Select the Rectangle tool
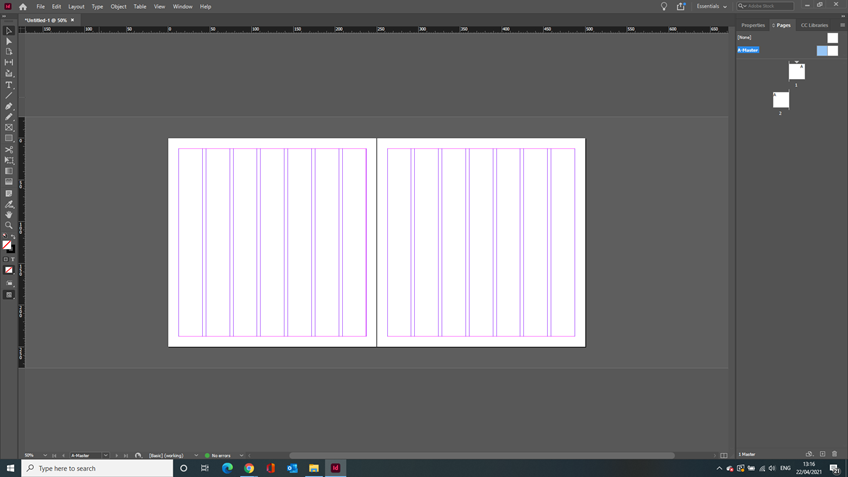 [x=9, y=138]
